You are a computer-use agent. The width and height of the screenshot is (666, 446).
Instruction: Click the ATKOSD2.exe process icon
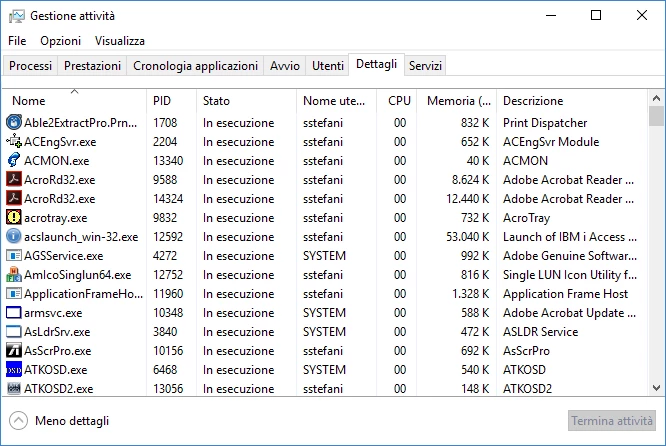point(14,388)
